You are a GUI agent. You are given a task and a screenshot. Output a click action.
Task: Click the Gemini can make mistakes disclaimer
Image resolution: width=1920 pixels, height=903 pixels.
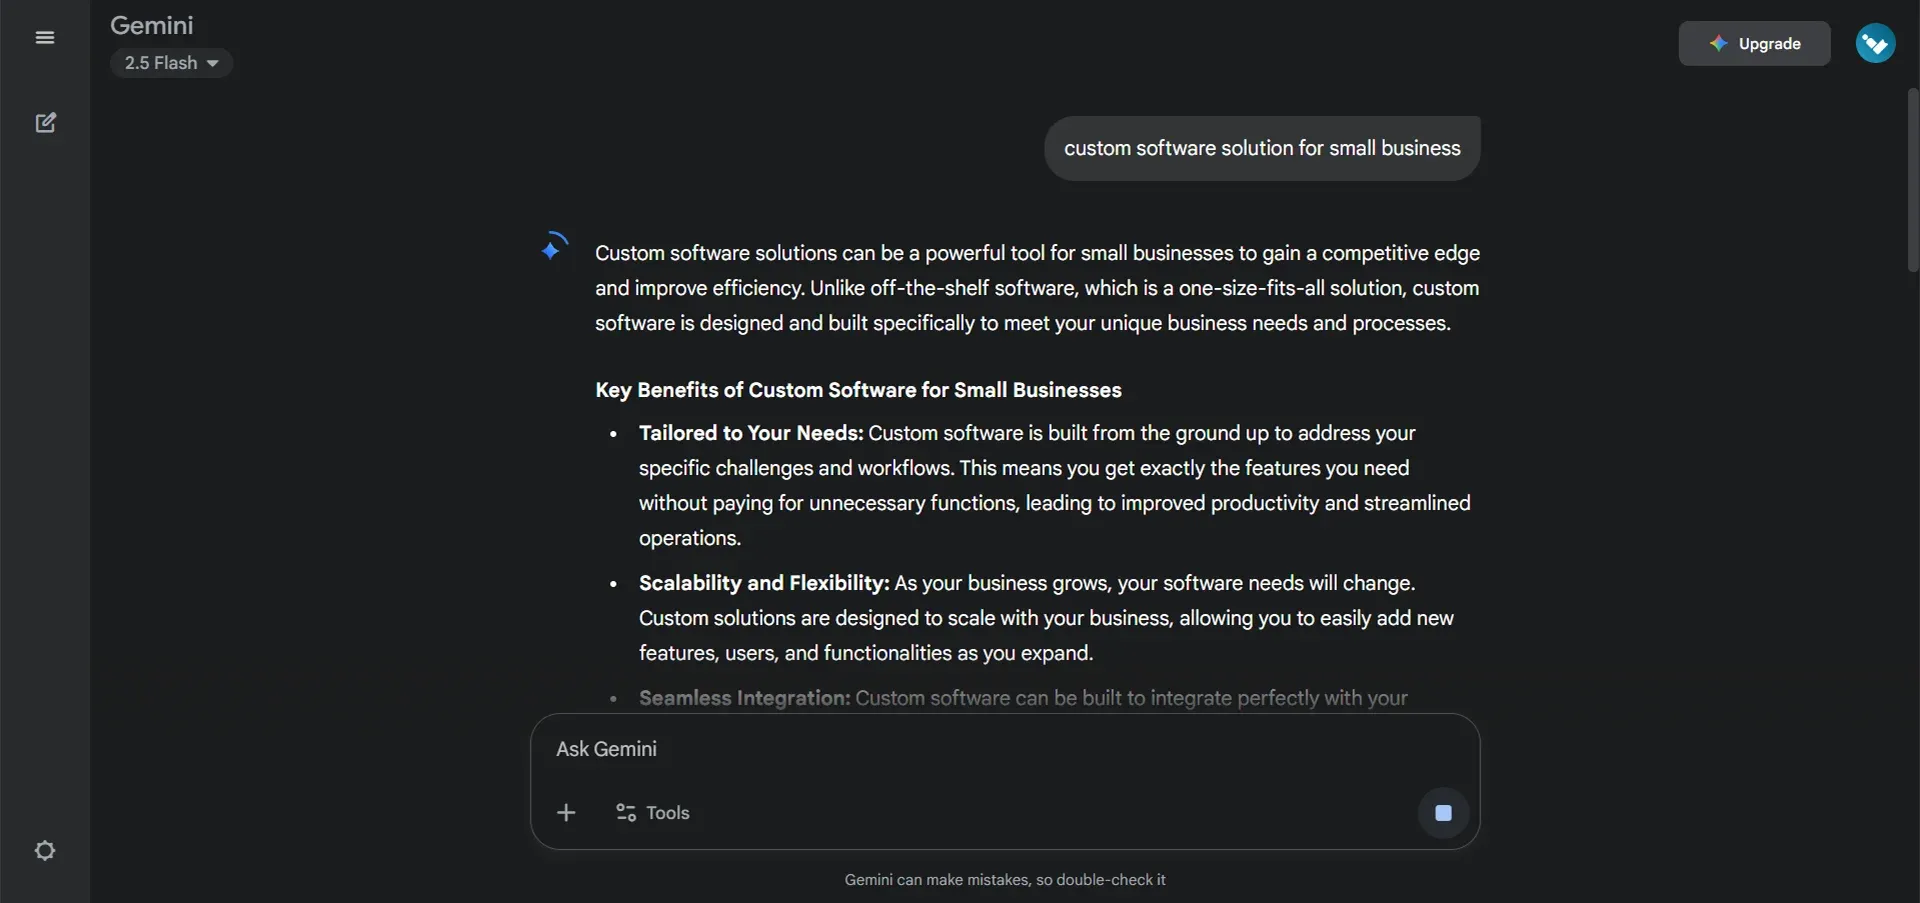1005,880
